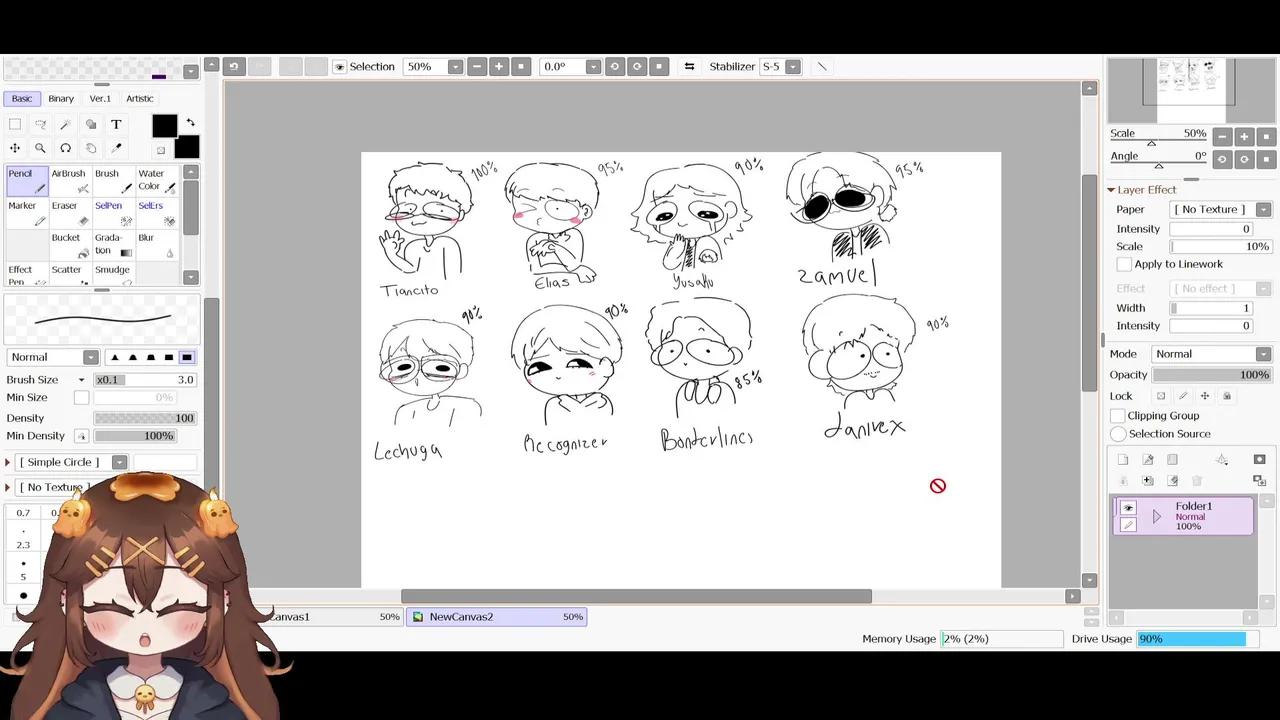Choose the Bucket fill tool
The width and height of the screenshot is (1280, 720).
pyautogui.click(x=70, y=245)
